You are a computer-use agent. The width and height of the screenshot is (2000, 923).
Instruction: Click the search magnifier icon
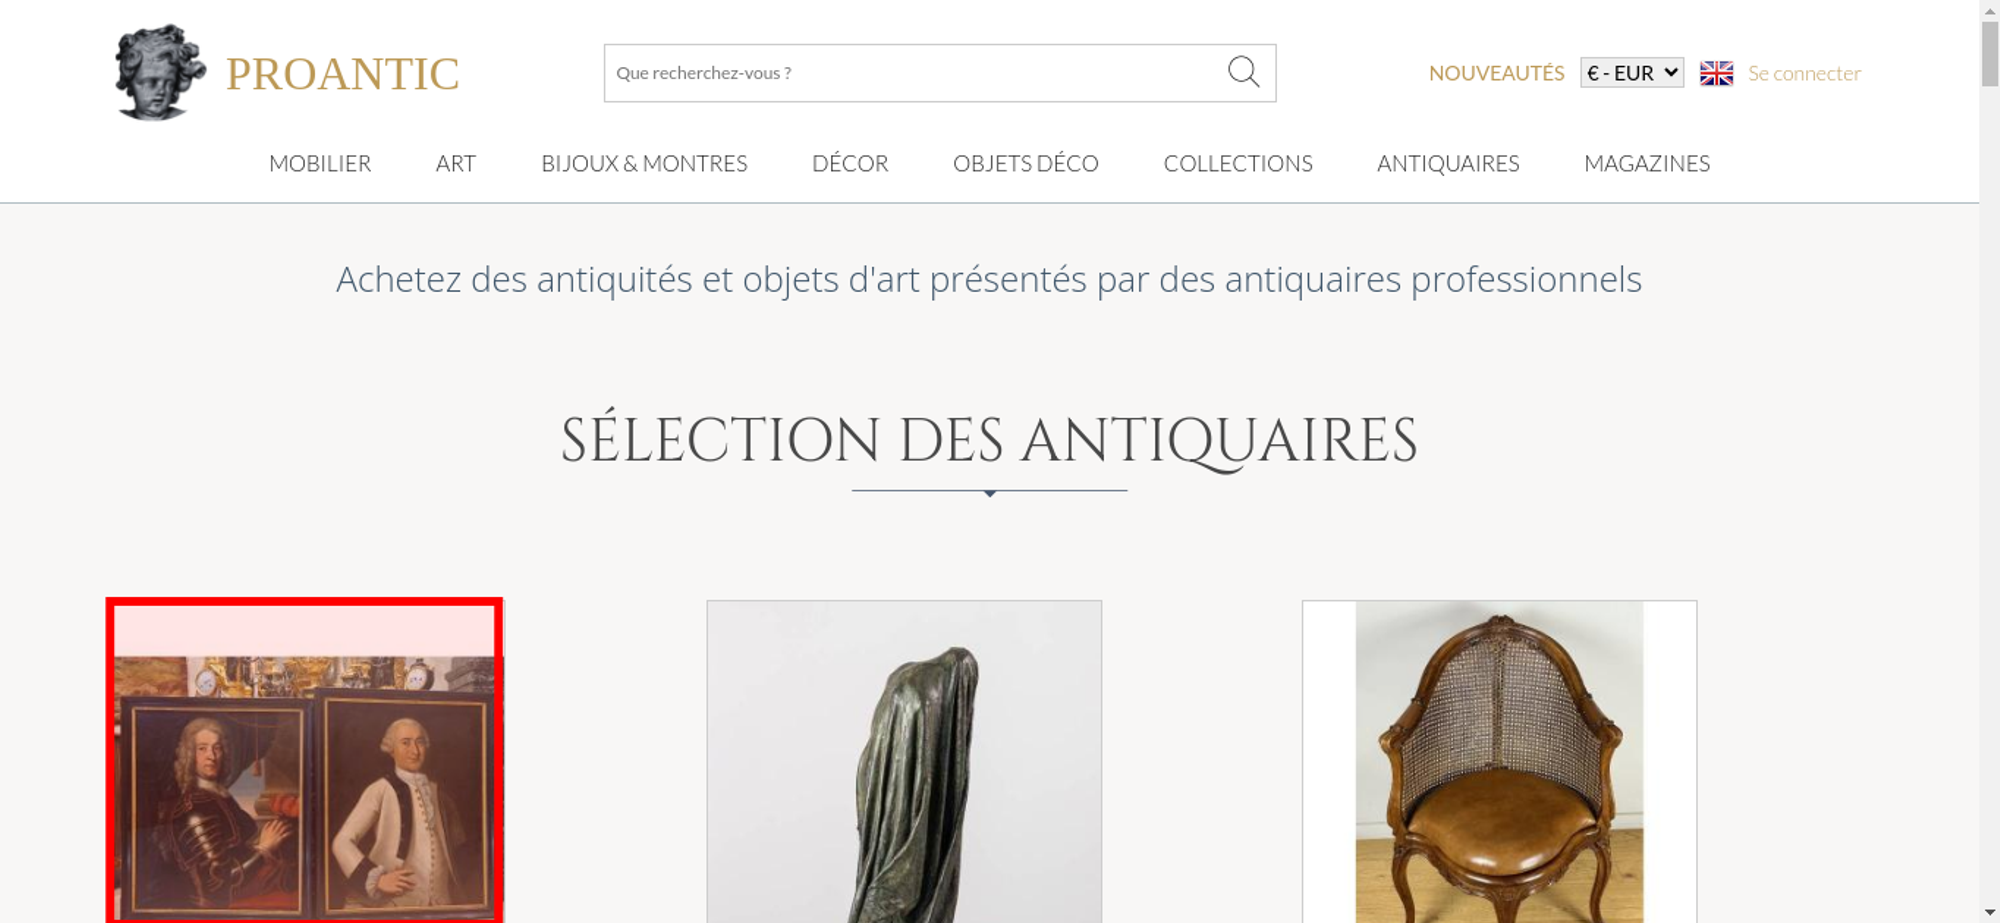pos(1243,72)
